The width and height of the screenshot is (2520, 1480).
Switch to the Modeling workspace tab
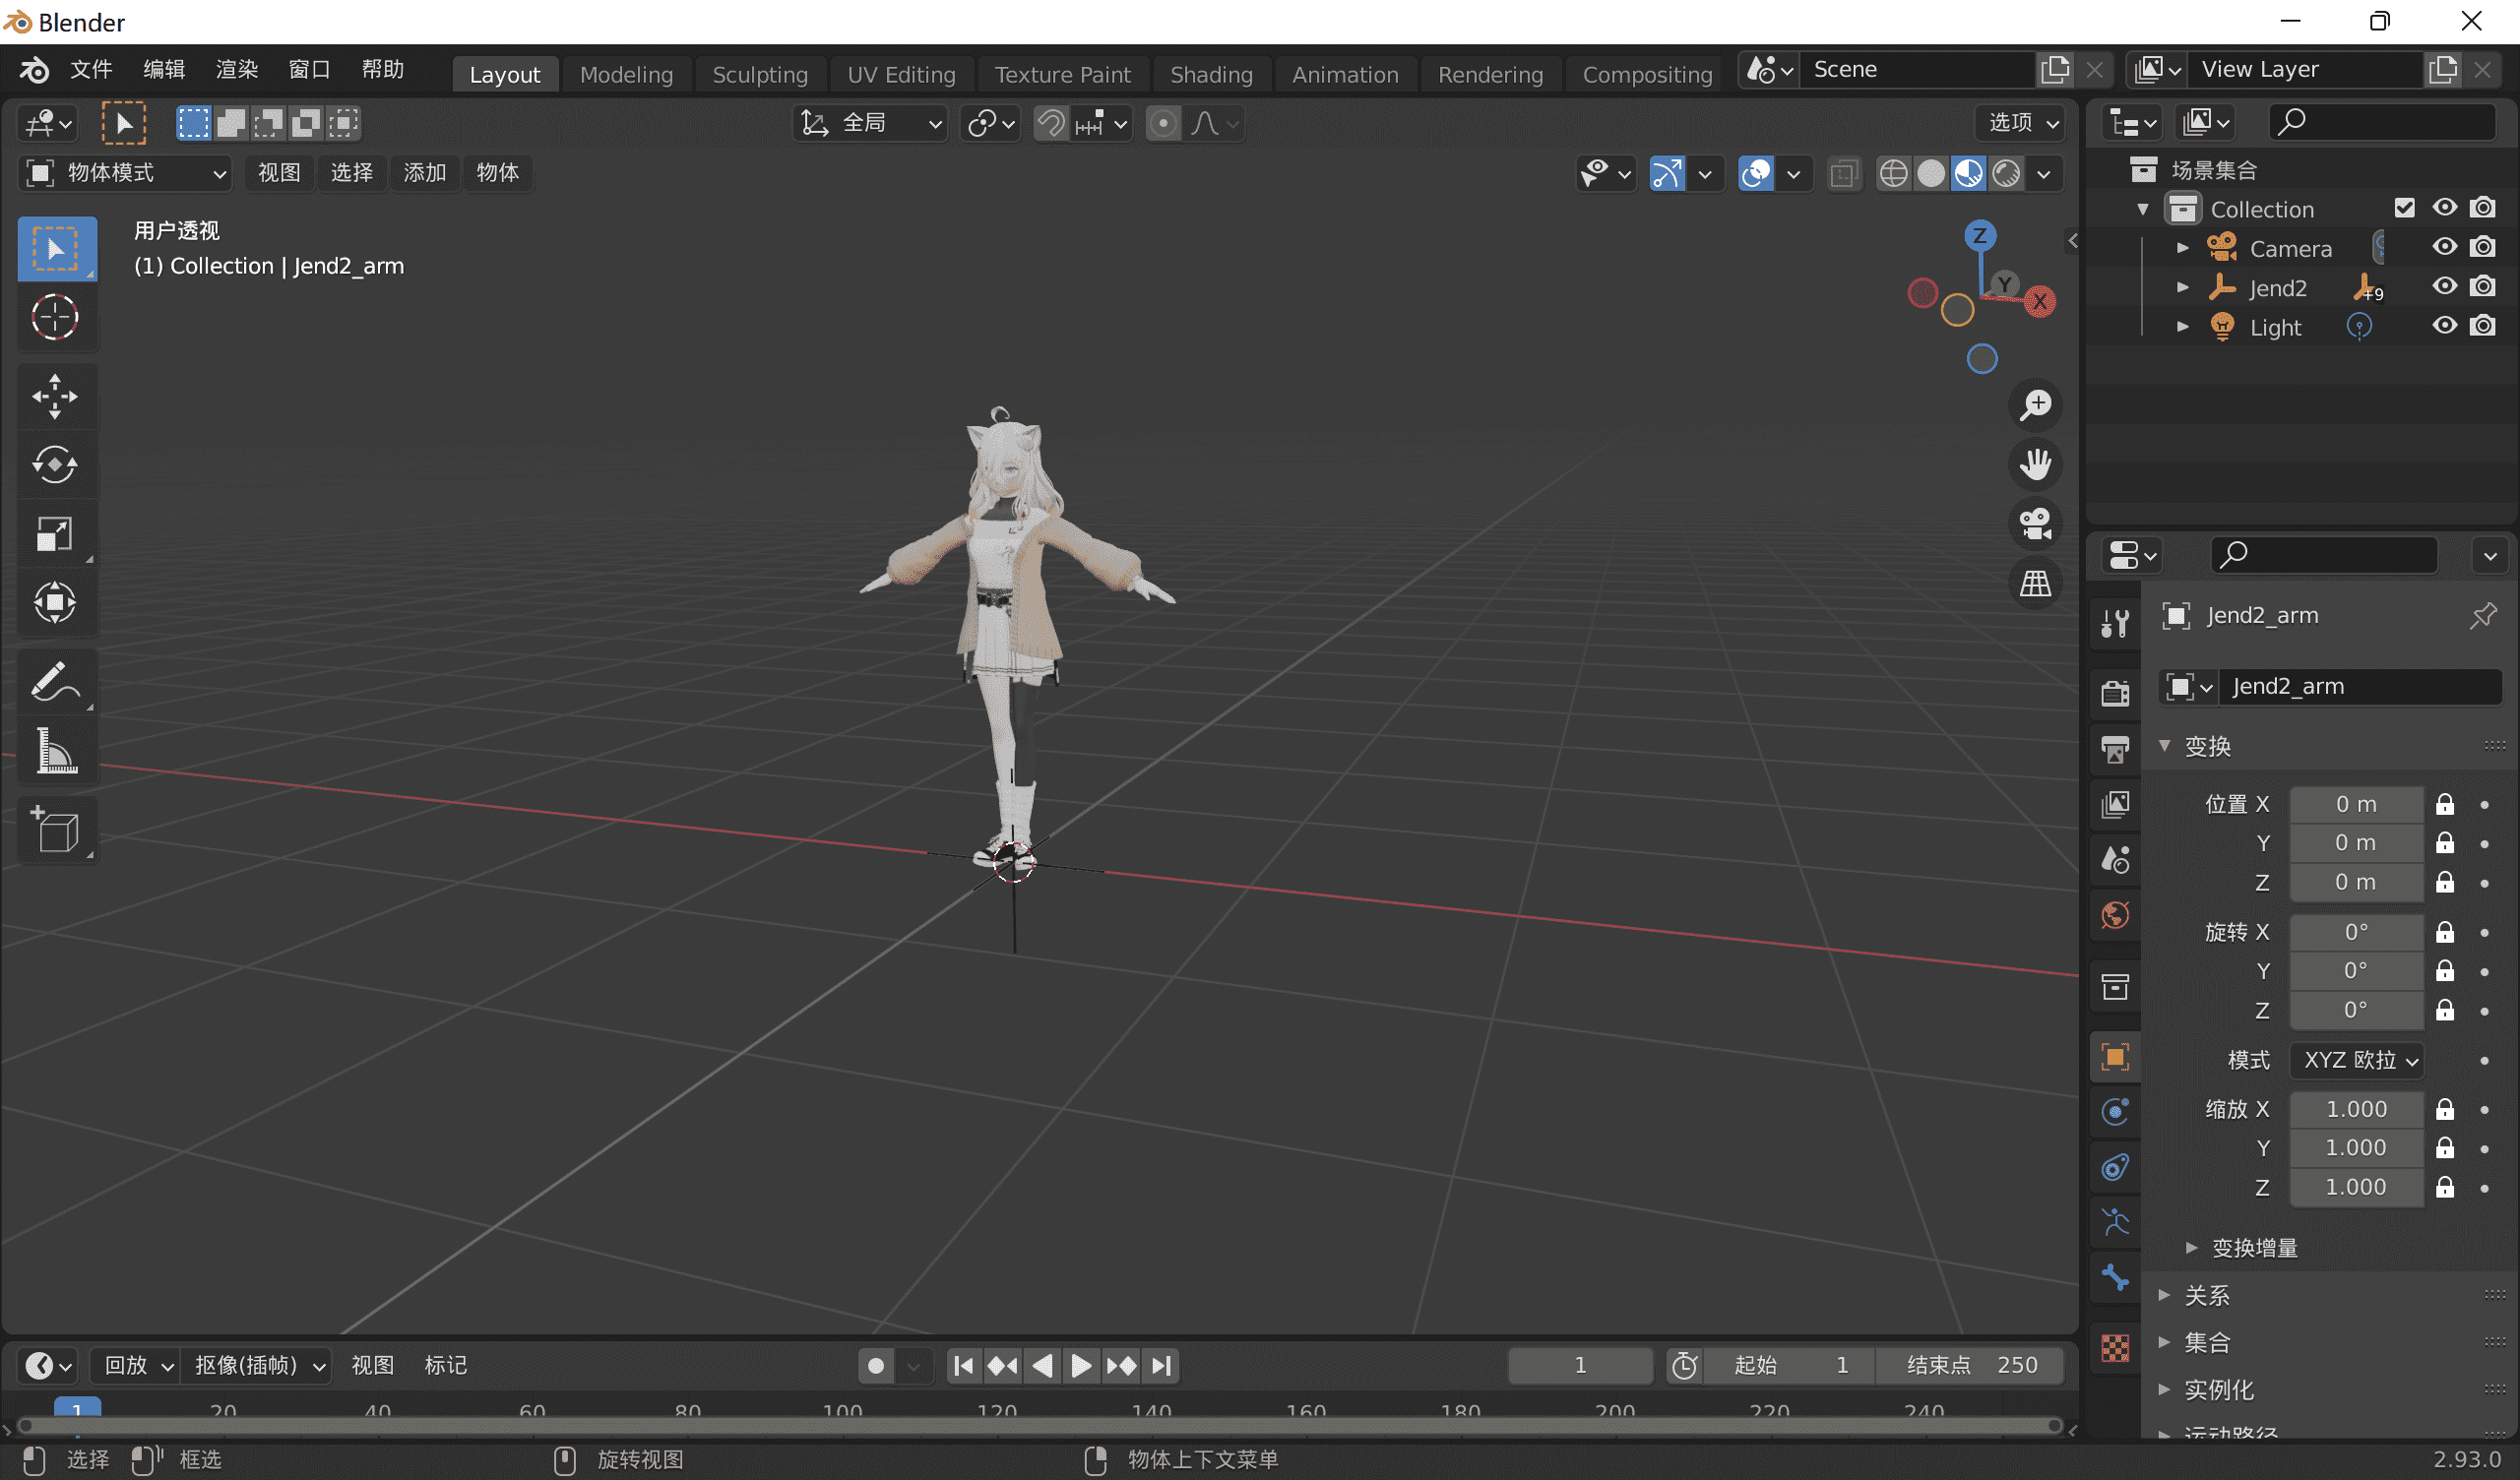pyautogui.click(x=626, y=74)
